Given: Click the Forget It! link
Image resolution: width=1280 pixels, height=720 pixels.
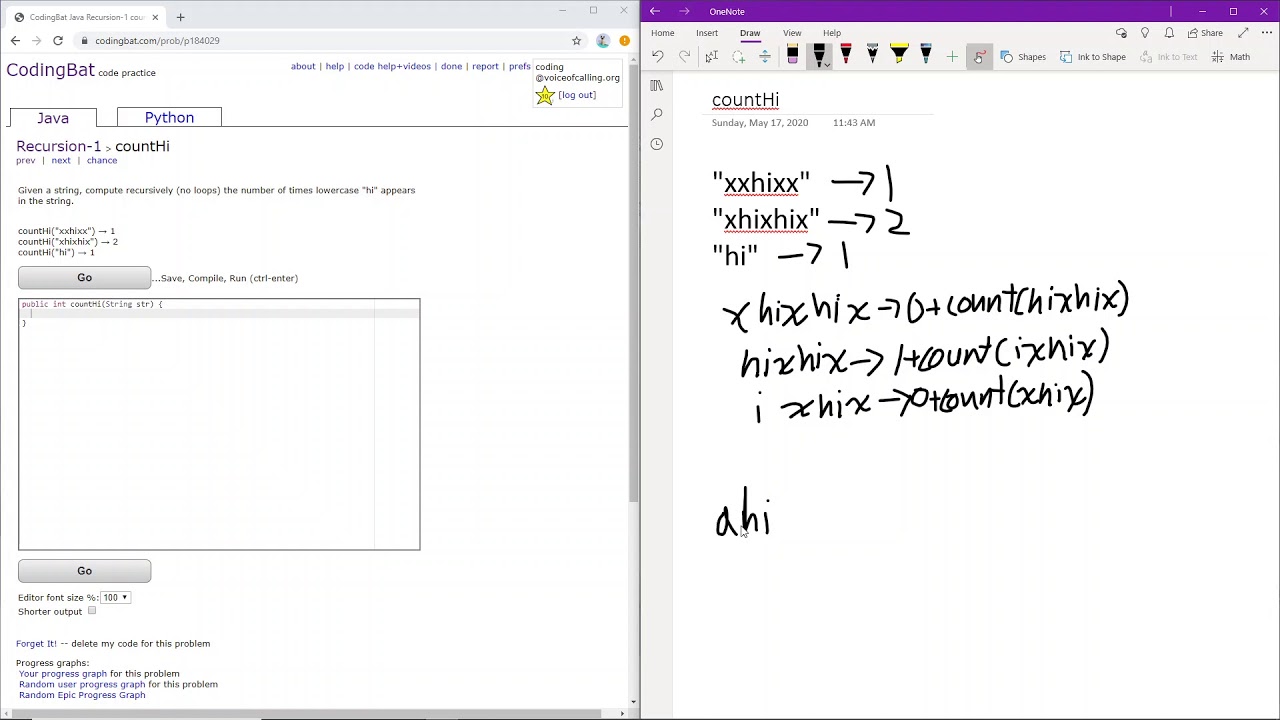Looking at the screenshot, I should pyautogui.click(x=37, y=644).
